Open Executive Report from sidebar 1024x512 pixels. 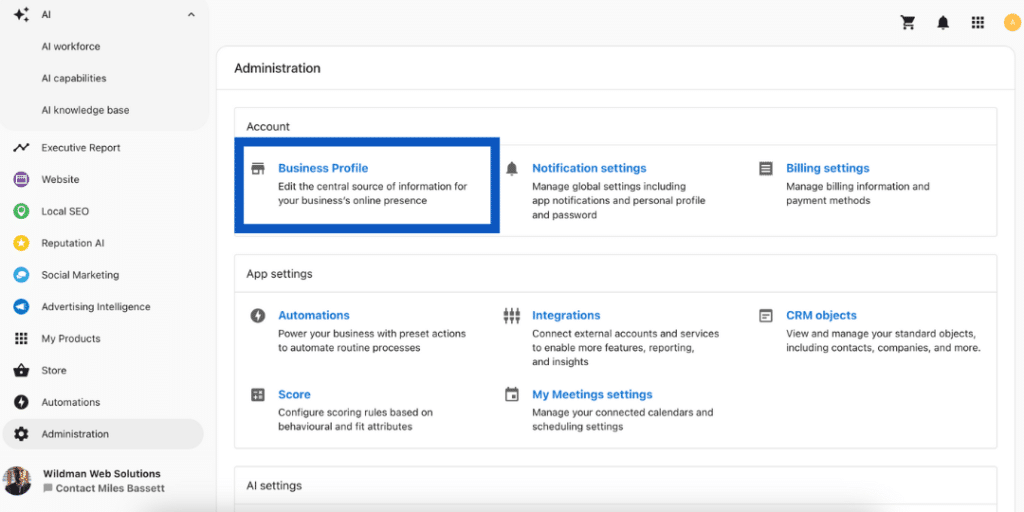tap(80, 148)
